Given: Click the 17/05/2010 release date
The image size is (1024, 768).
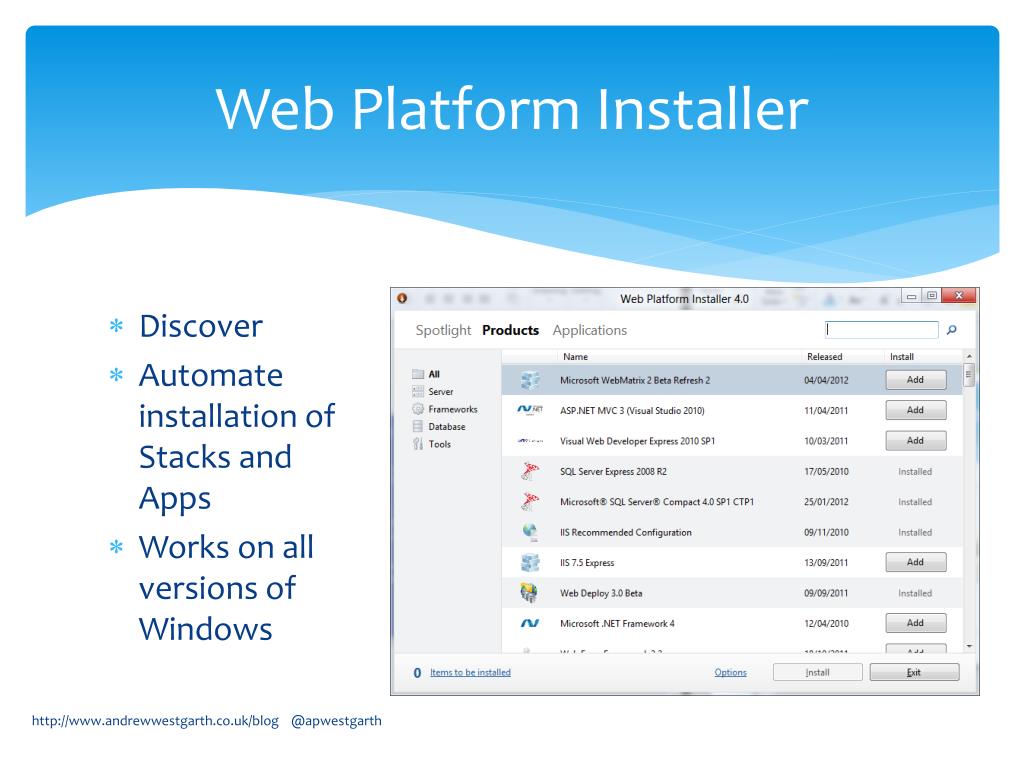Looking at the screenshot, I should click(x=826, y=472).
